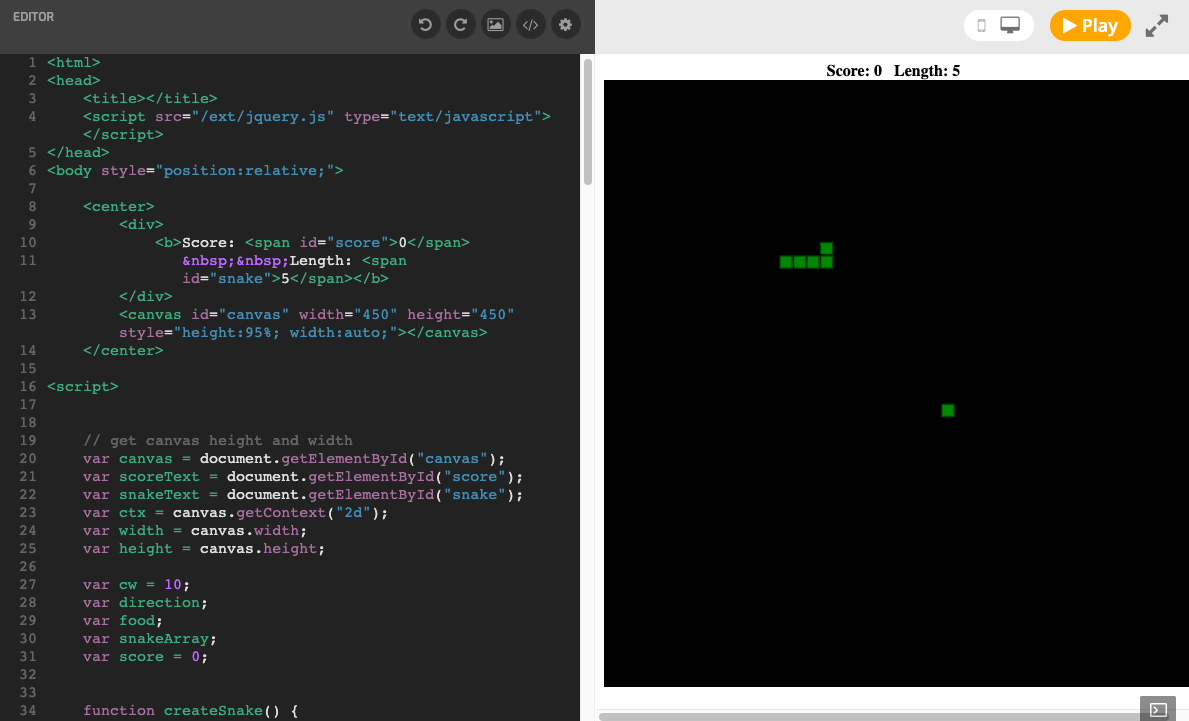Screen dimensions: 1189x721
Task: Switch preview to desktop view
Action: (x=1010, y=26)
